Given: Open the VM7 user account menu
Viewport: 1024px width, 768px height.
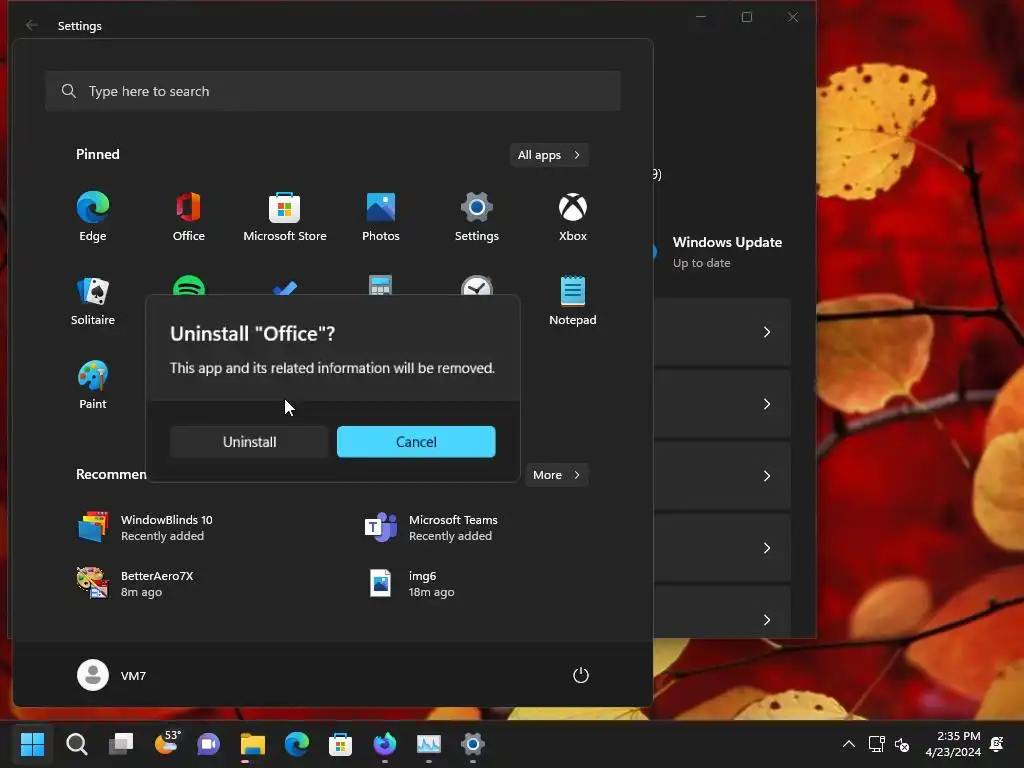Looking at the screenshot, I should (112, 675).
